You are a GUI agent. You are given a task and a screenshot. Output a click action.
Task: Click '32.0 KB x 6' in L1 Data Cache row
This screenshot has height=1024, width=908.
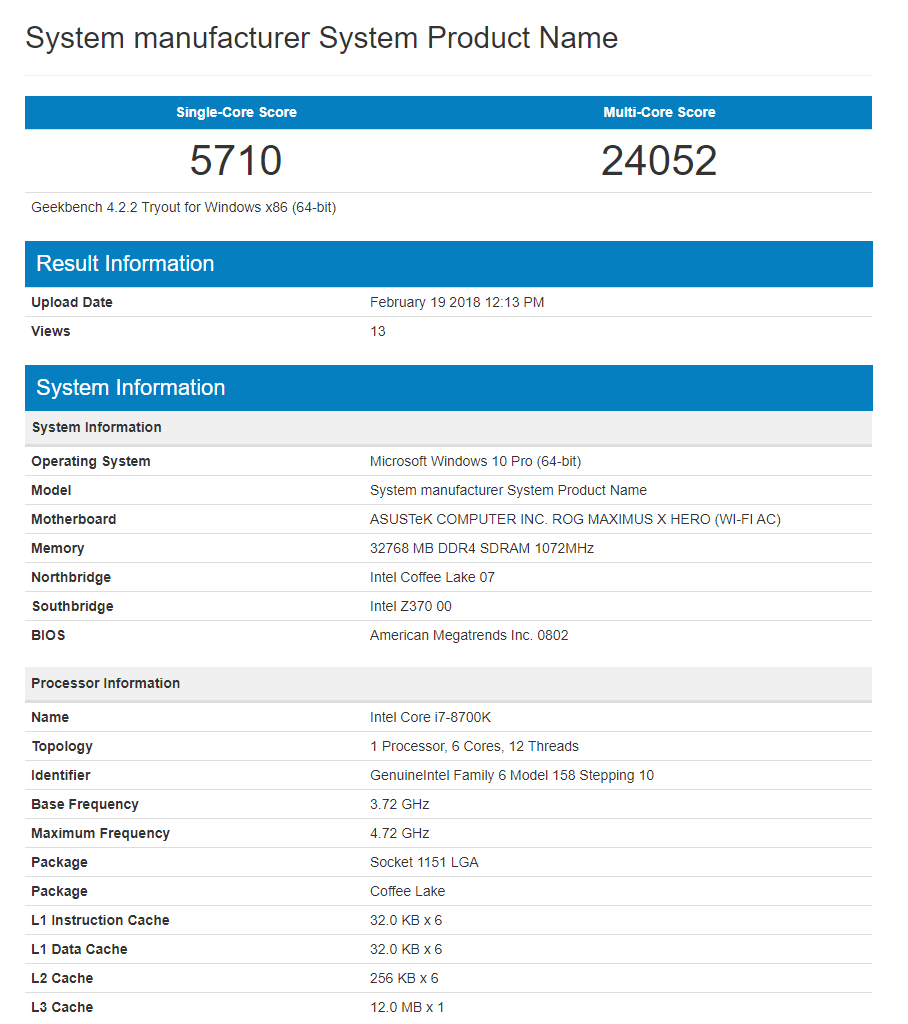pyautogui.click(x=406, y=950)
